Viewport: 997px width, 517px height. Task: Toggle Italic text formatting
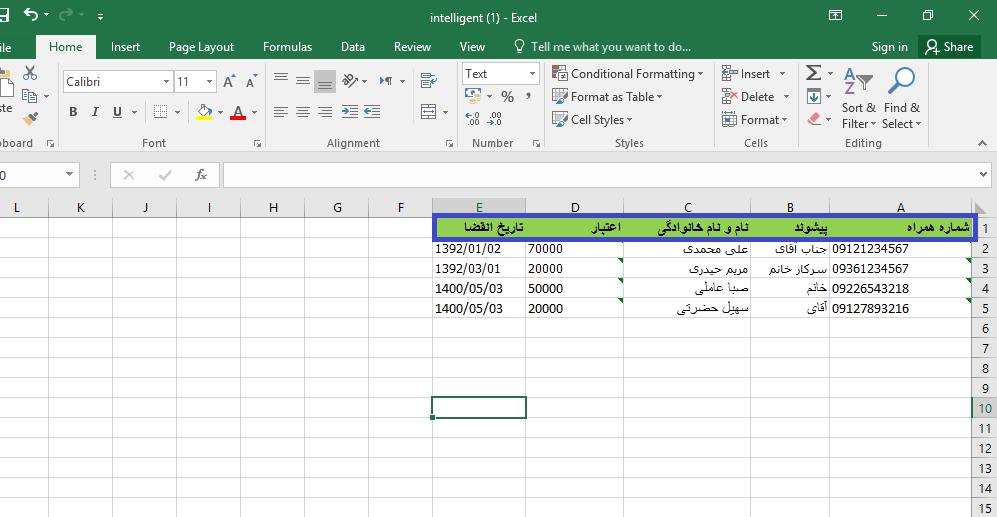(x=96, y=112)
